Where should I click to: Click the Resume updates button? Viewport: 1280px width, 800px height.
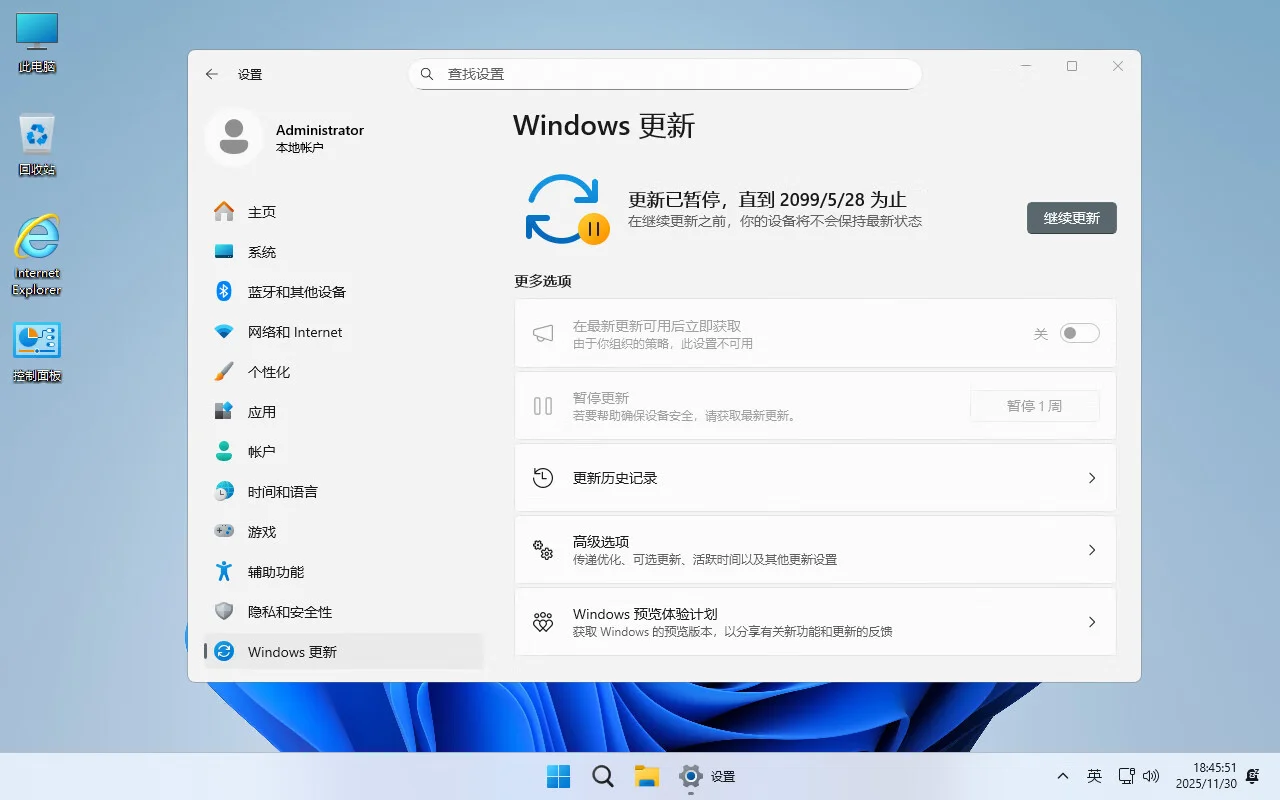click(x=1071, y=218)
